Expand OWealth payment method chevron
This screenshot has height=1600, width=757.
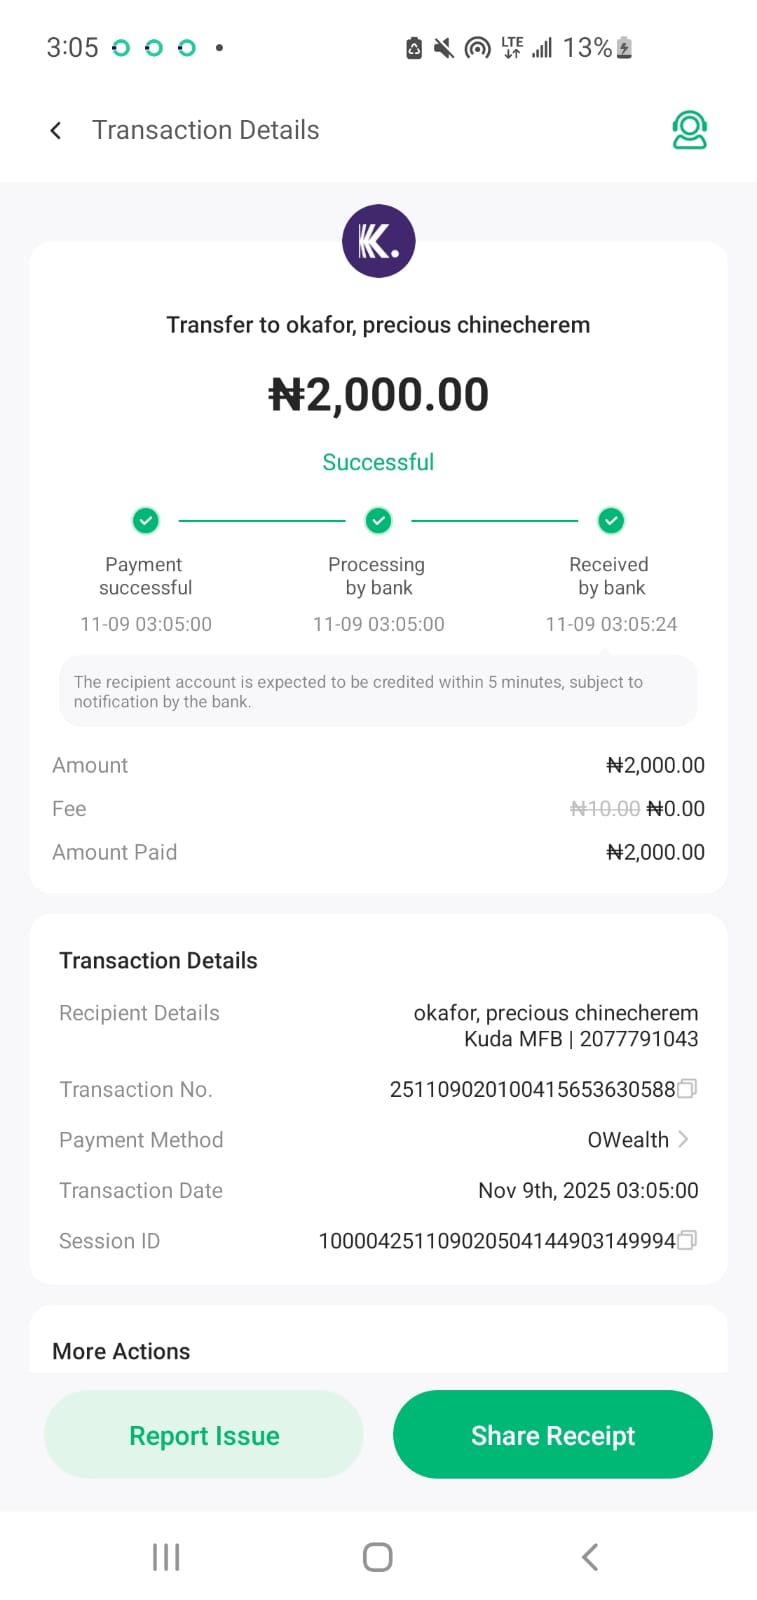click(x=684, y=1139)
